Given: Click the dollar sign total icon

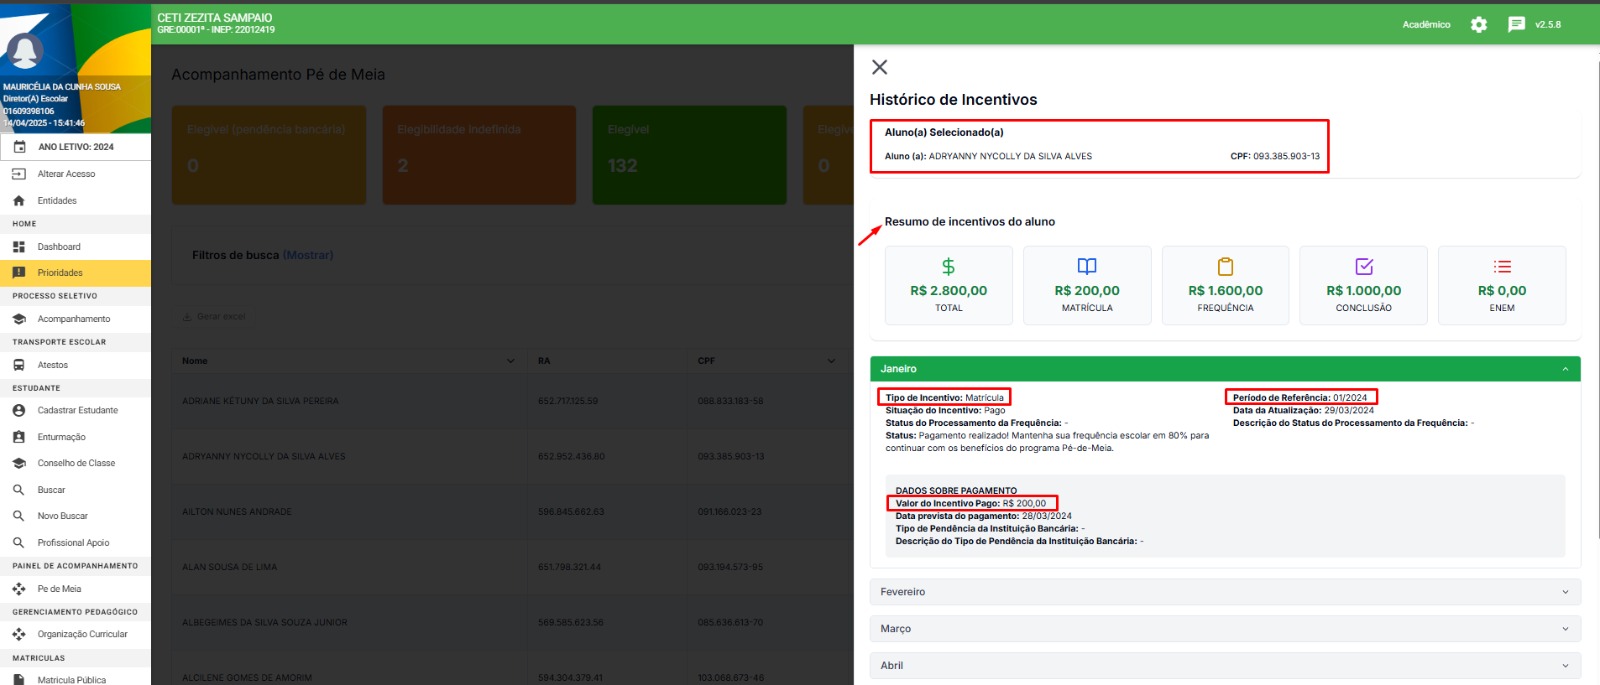Looking at the screenshot, I should coord(948,267).
